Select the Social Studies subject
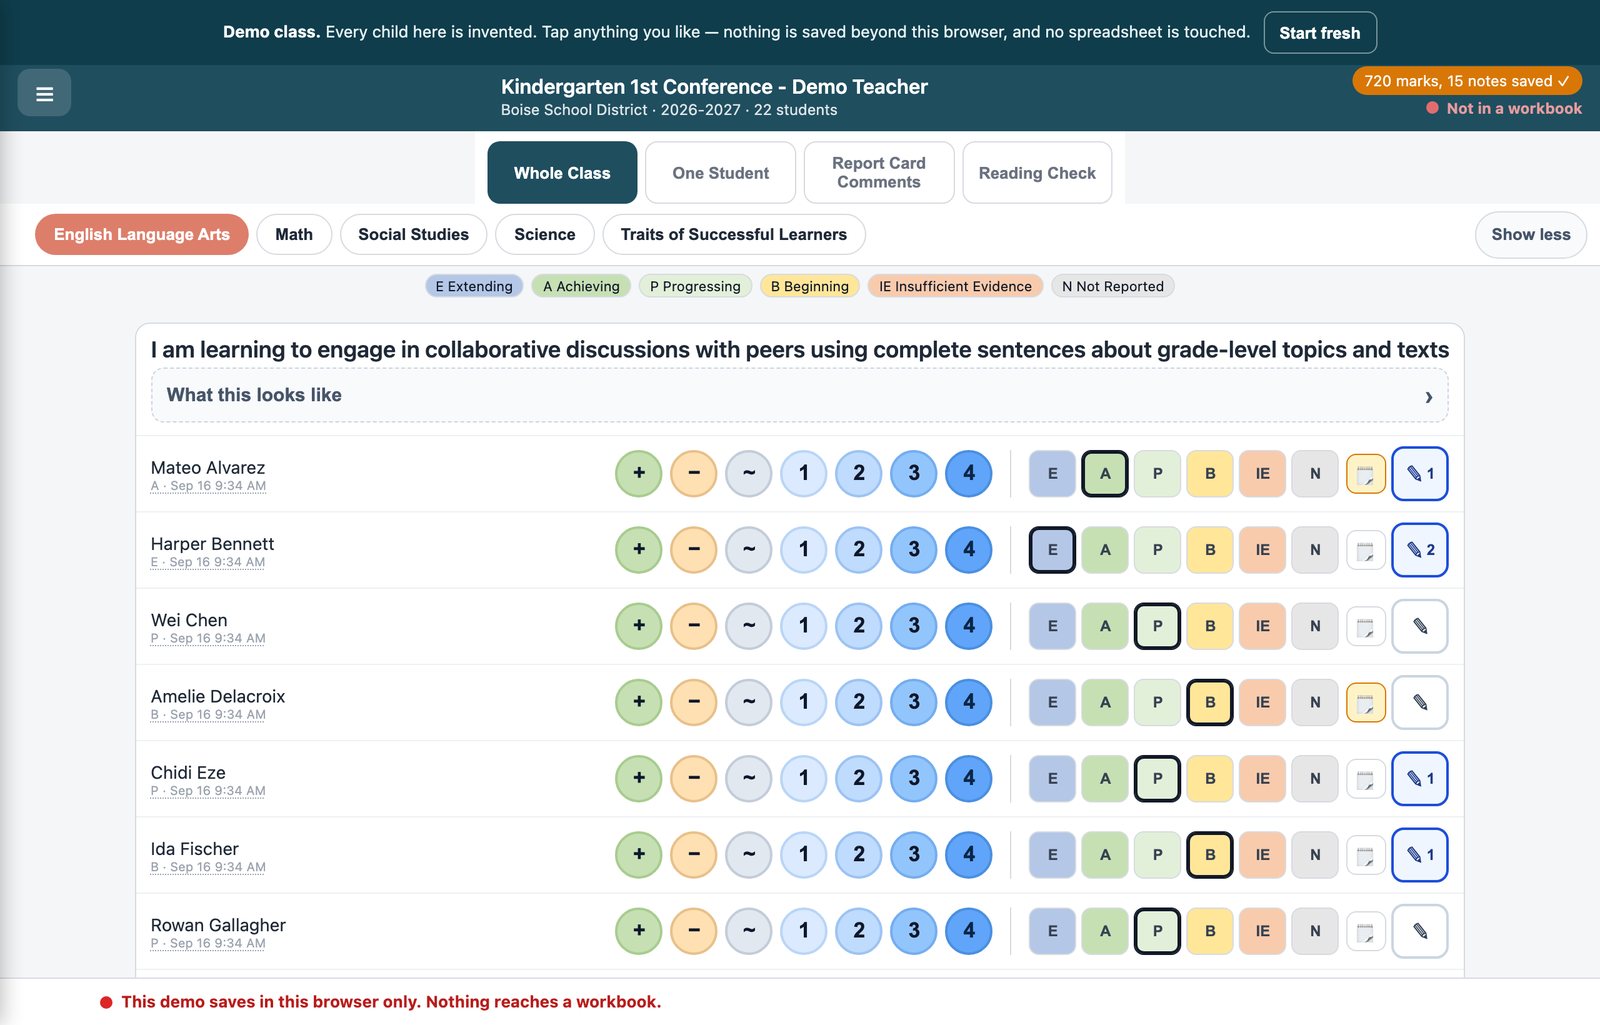Image resolution: width=1600 pixels, height=1025 pixels. 413,234
